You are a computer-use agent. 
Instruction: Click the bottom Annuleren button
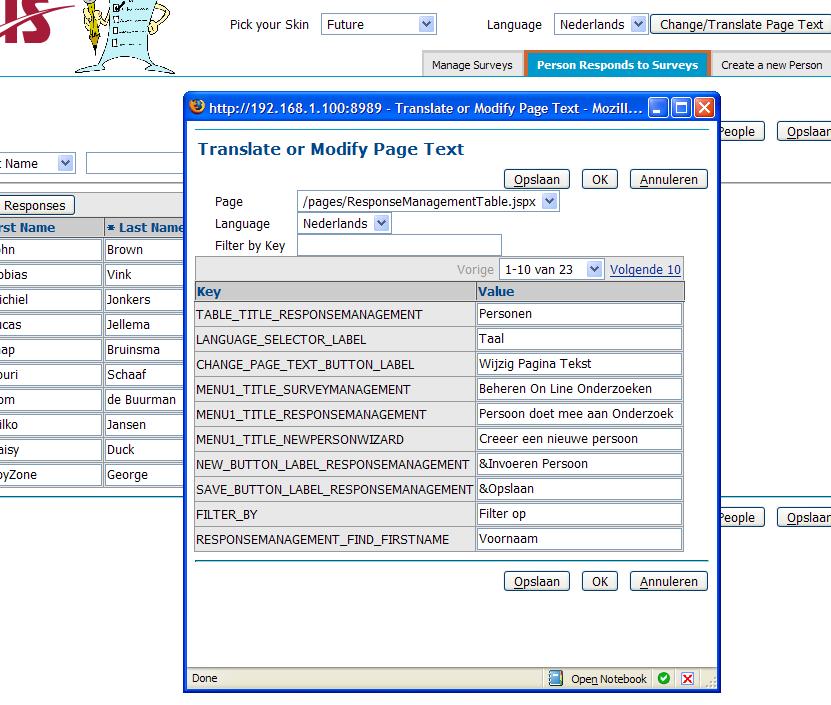pos(669,581)
